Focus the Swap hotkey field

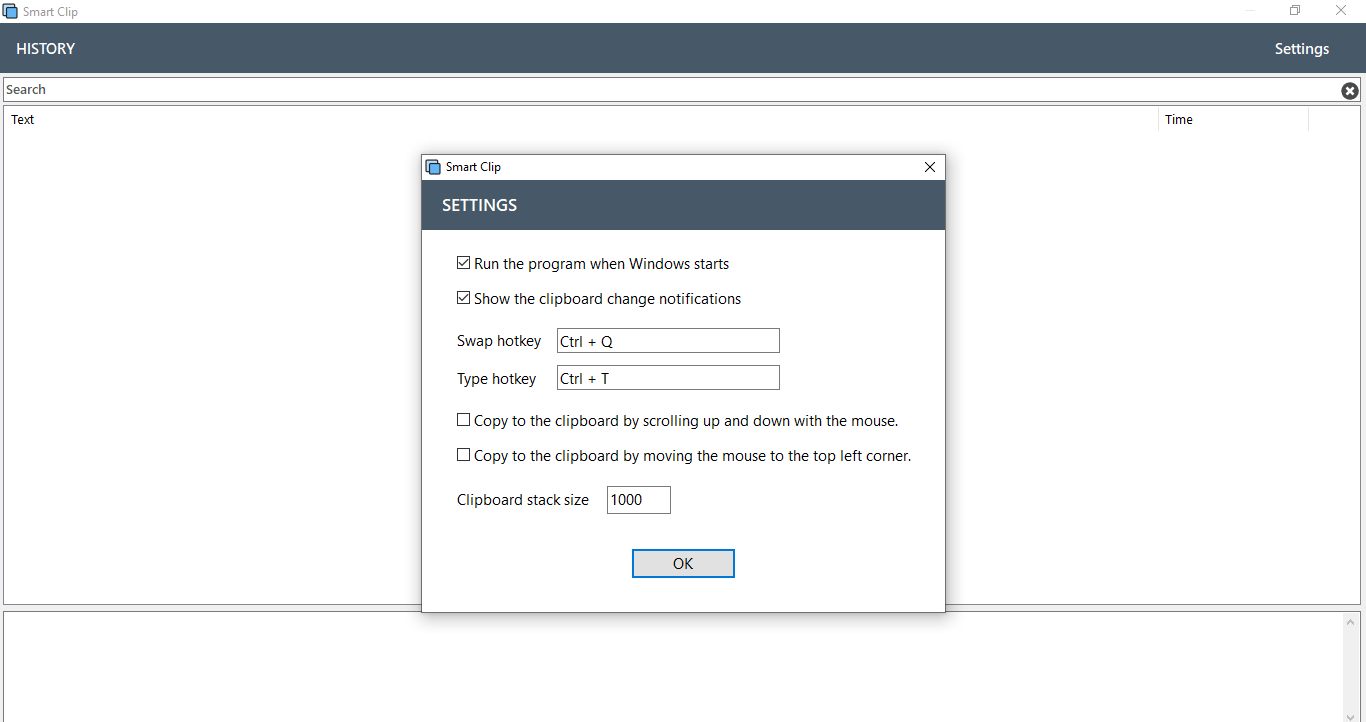[x=668, y=341]
